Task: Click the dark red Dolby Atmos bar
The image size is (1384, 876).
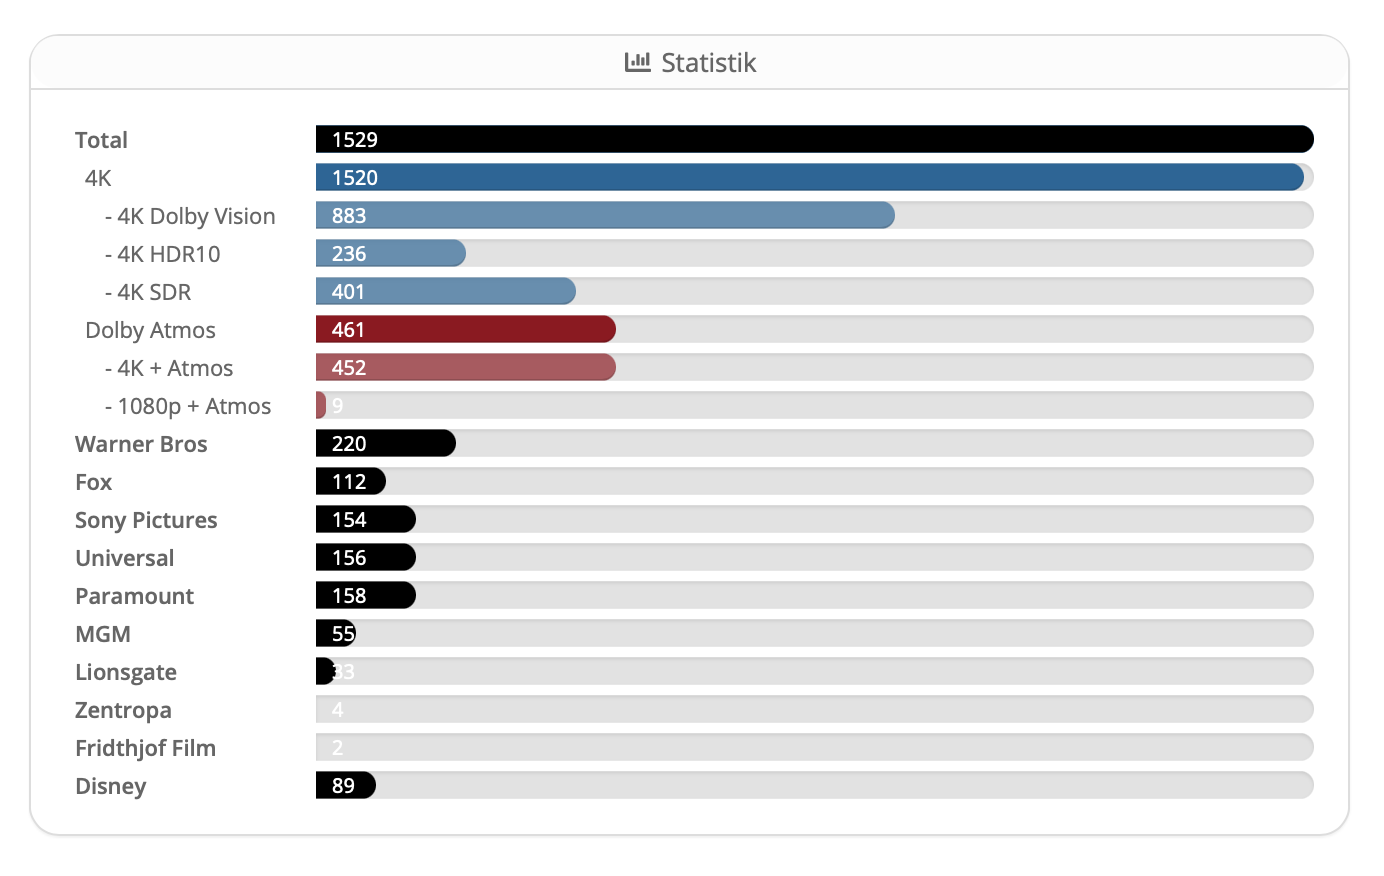Action: [x=465, y=329]
